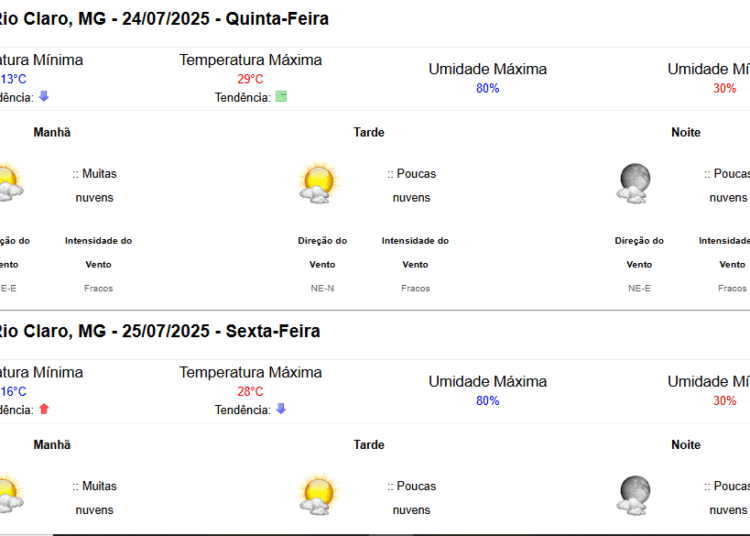Click the cloudy morning icon for Quinta-Feira

[x=10, y=183]
